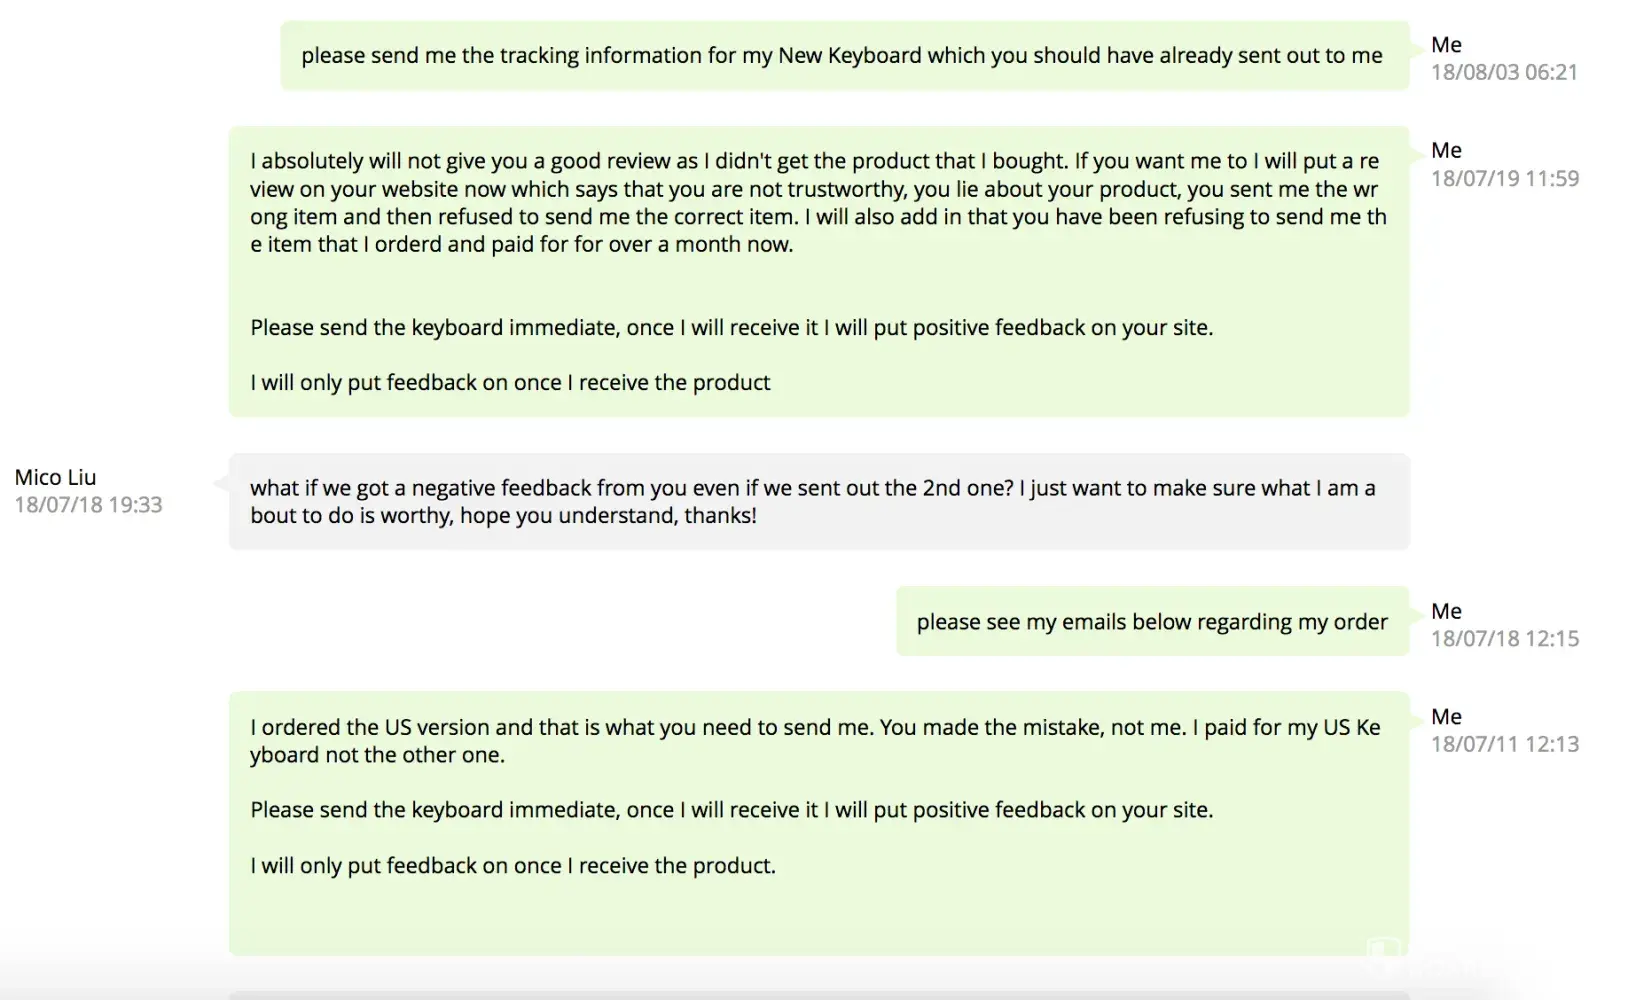
Task: Click the "Me" label above 18/07/19 11:59
Action: [1446, 151]
